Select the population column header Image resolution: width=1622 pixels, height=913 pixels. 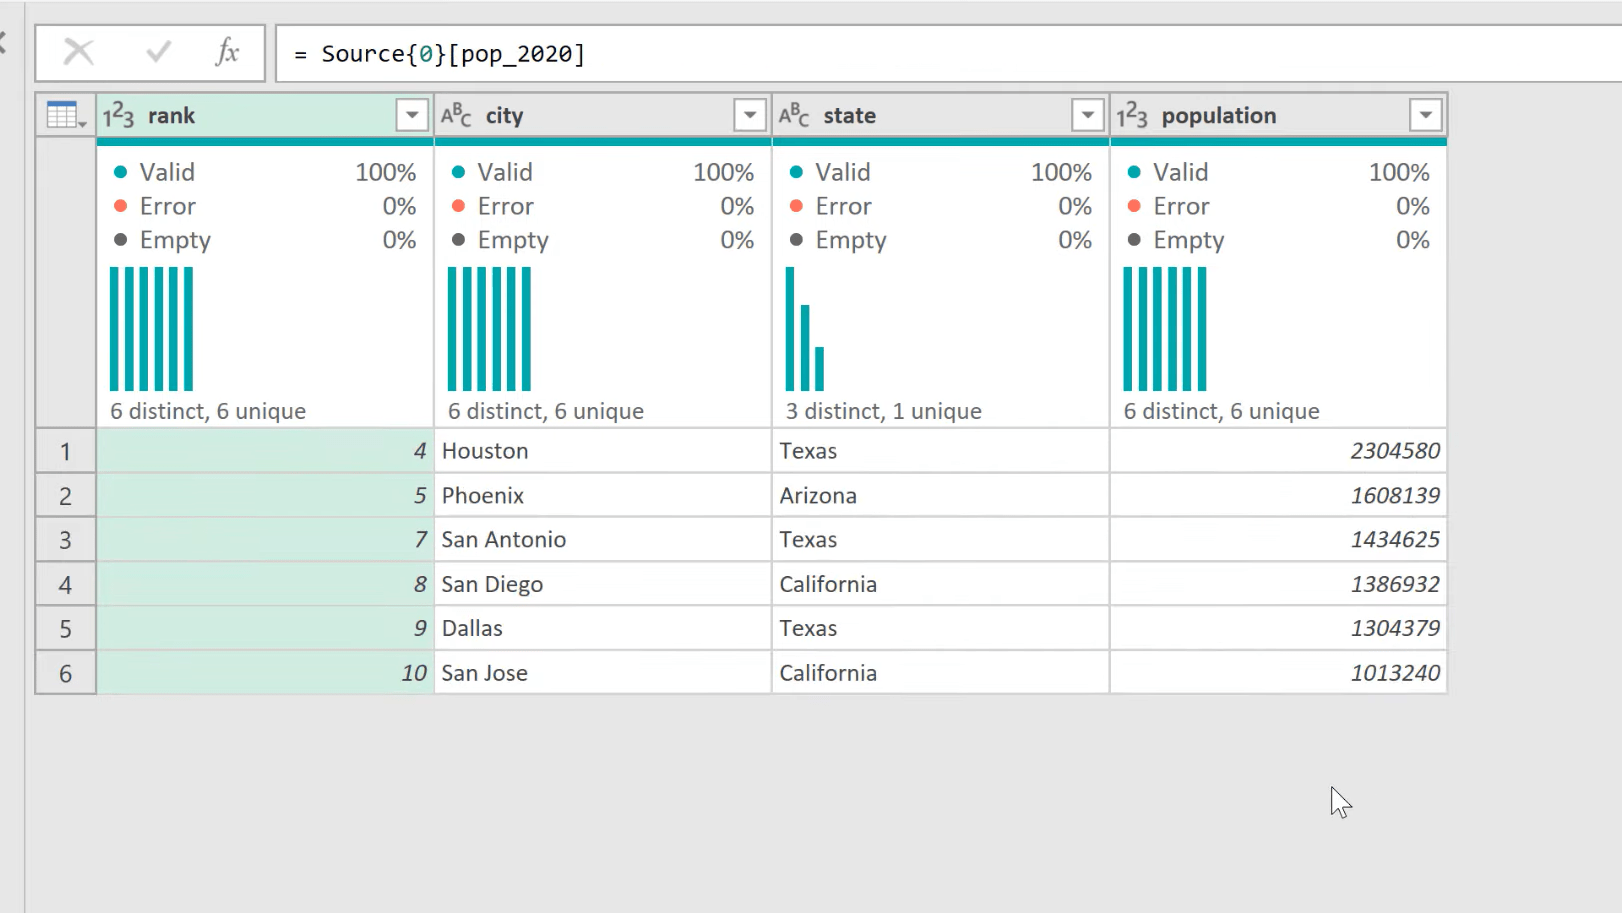tap(1279, 115)
